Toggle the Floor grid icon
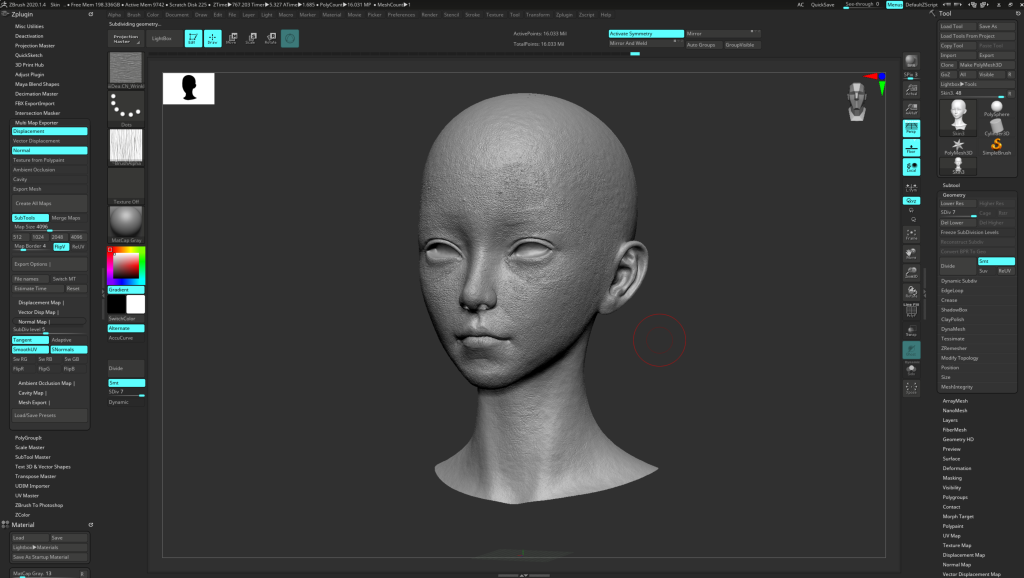The image size is (1024, 578). (x=911, y=148)
